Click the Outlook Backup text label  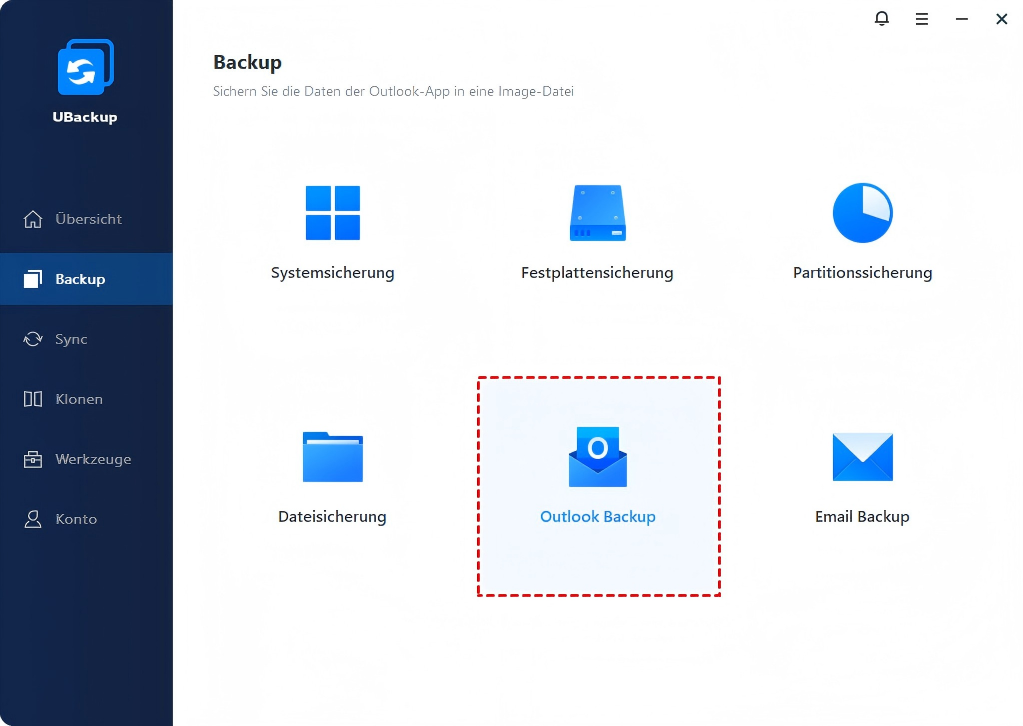tap(597, 517)
